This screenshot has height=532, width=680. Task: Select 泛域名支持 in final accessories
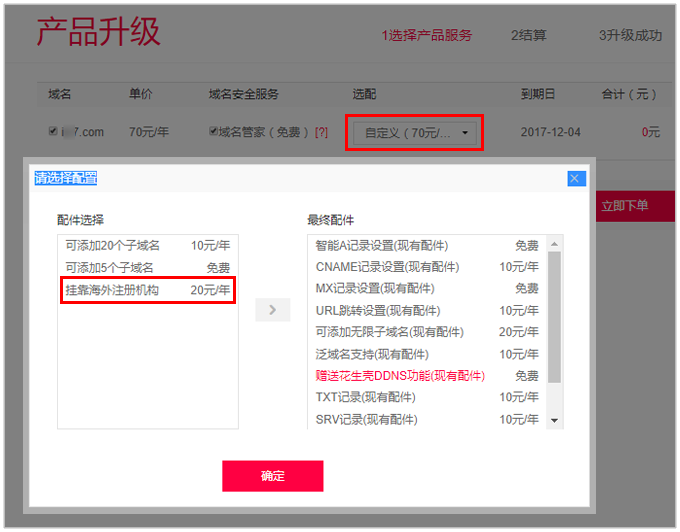(426, 354)
